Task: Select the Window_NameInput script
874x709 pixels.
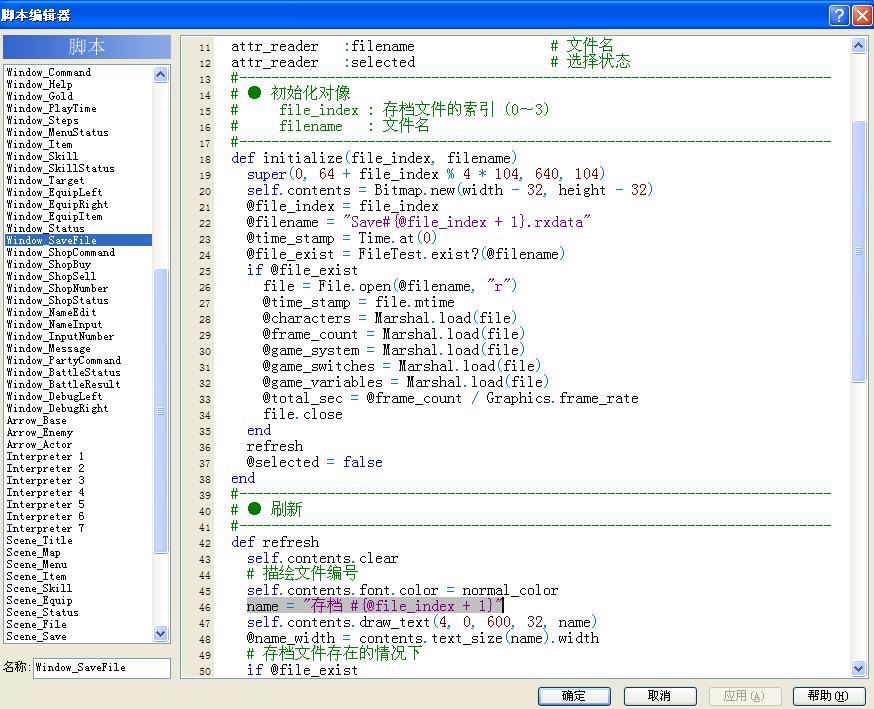Action: [x=54, y=324]
